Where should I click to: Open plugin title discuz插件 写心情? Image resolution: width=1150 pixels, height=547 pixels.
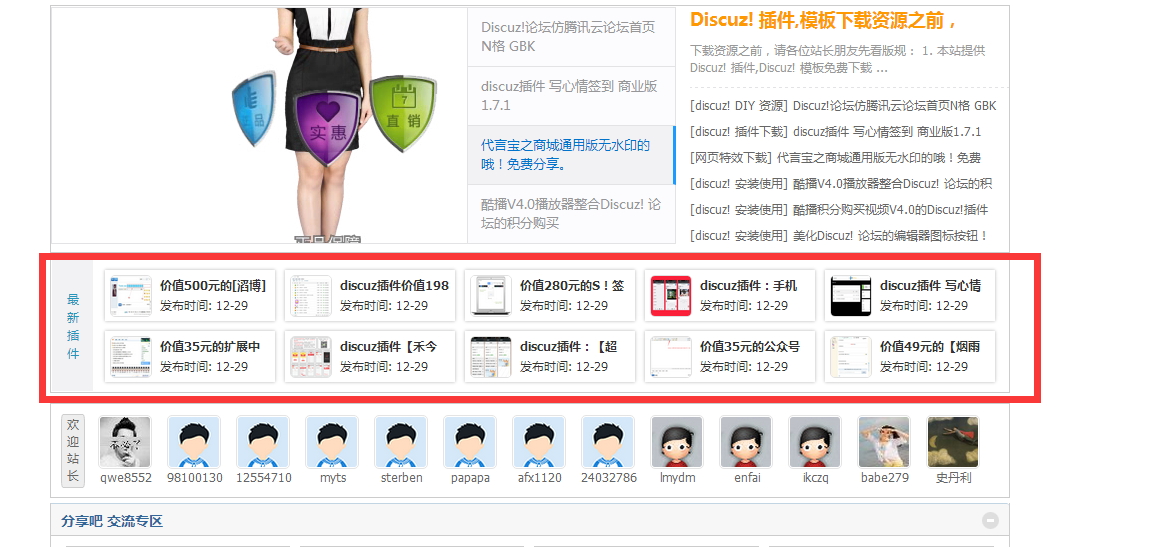click(931, 286)
